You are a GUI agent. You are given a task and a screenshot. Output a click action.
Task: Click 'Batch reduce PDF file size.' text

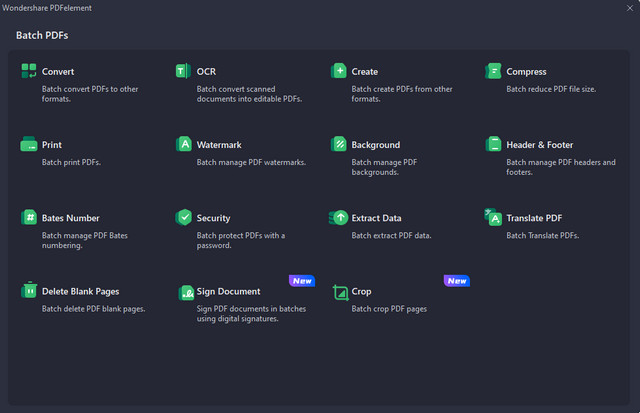pos(551,89)
